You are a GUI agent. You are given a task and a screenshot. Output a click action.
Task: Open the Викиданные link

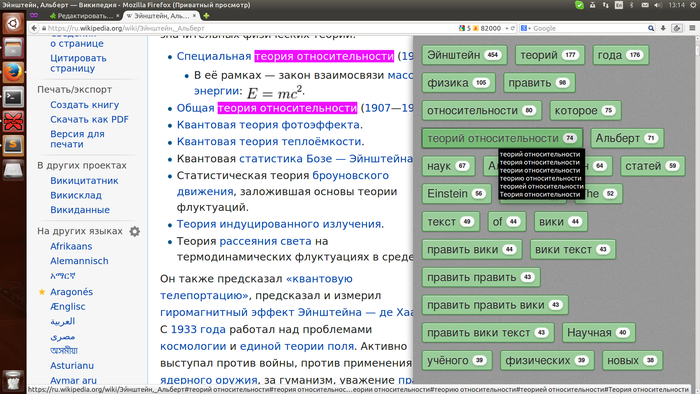tap(80, 209)
